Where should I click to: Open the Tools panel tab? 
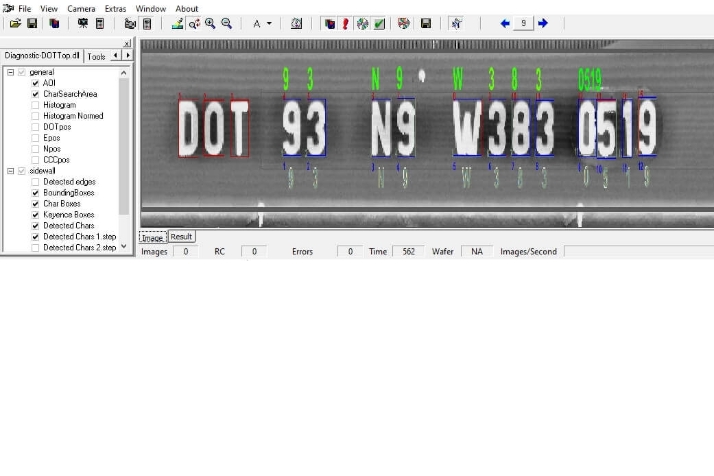click(96, 56)
